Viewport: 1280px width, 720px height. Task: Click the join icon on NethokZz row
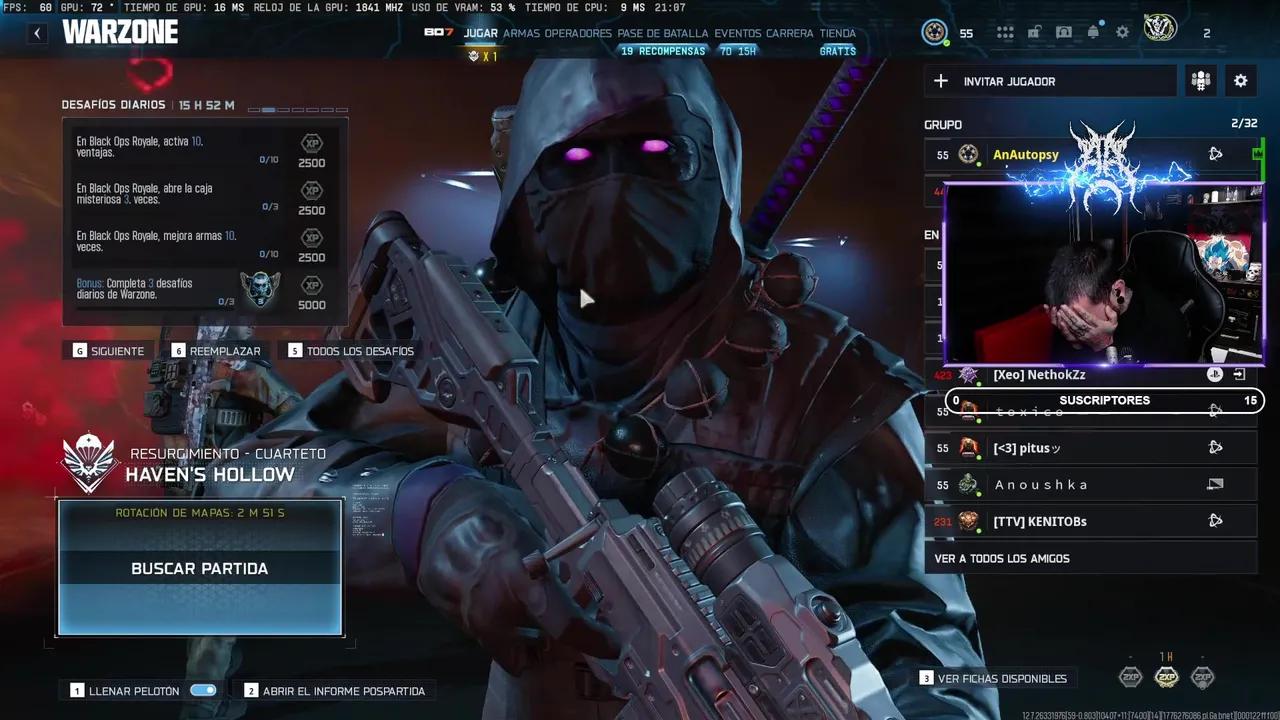click(x=1239, y=375)
